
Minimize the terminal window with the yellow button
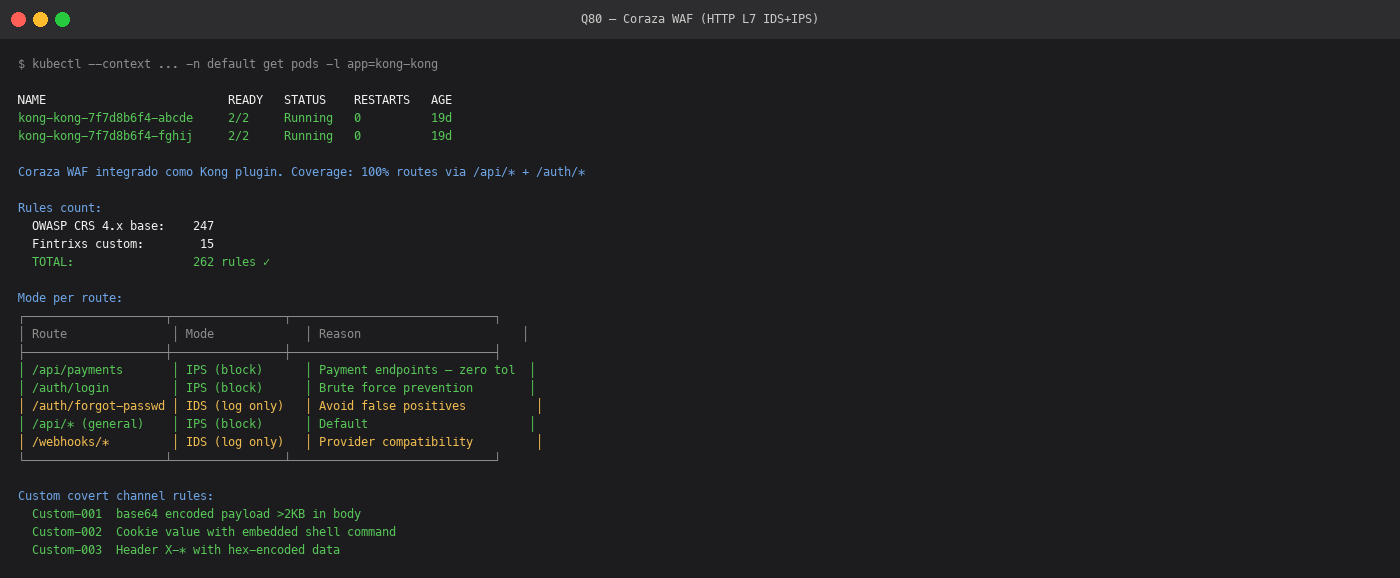click(x=40, y=19)
